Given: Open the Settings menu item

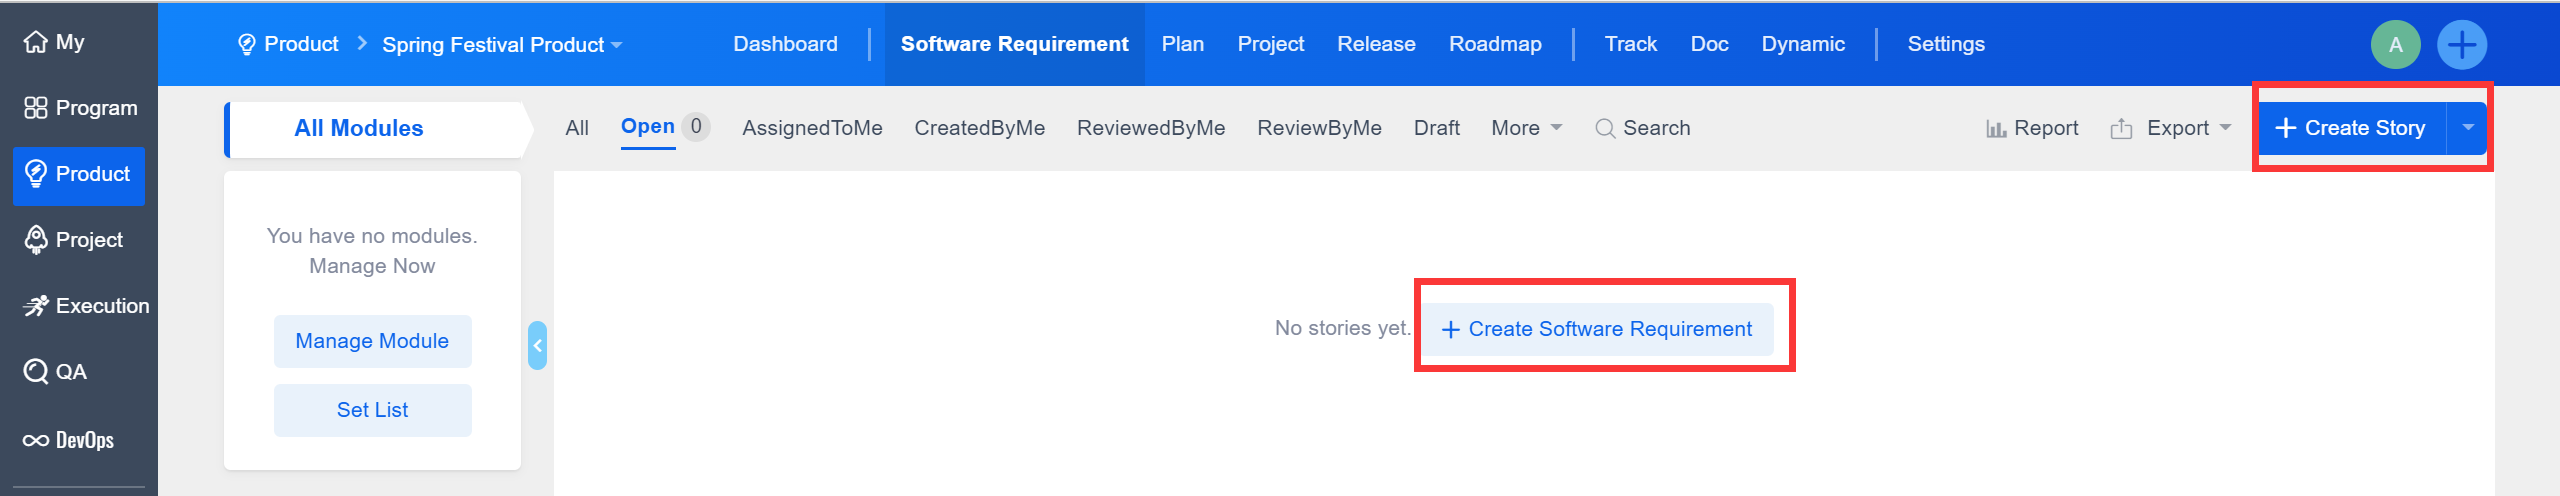Looking at the screenshot, I should point(1946,44).
